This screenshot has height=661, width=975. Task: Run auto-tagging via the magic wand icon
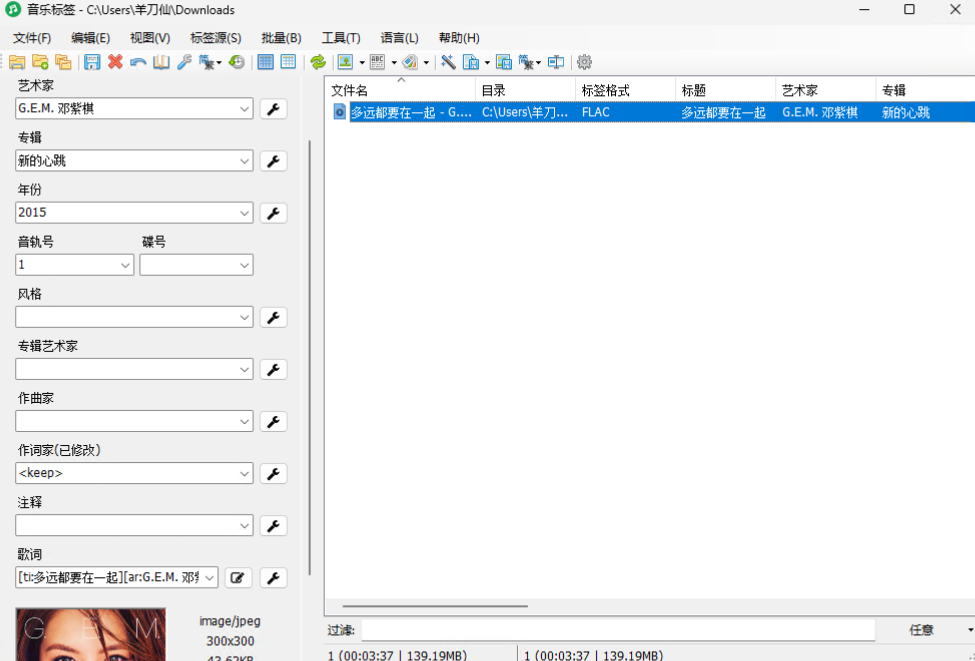pos(447,61)
